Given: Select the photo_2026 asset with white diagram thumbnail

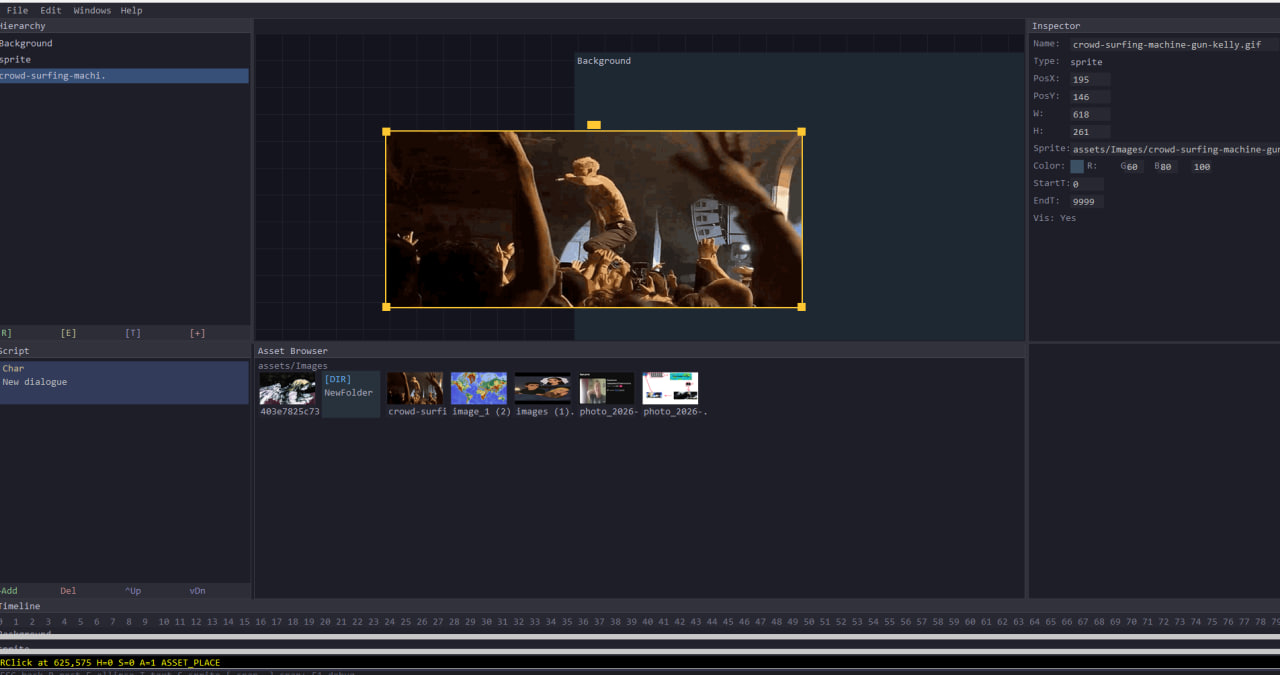Looking at the screenshot, I should tap(670, 388).
